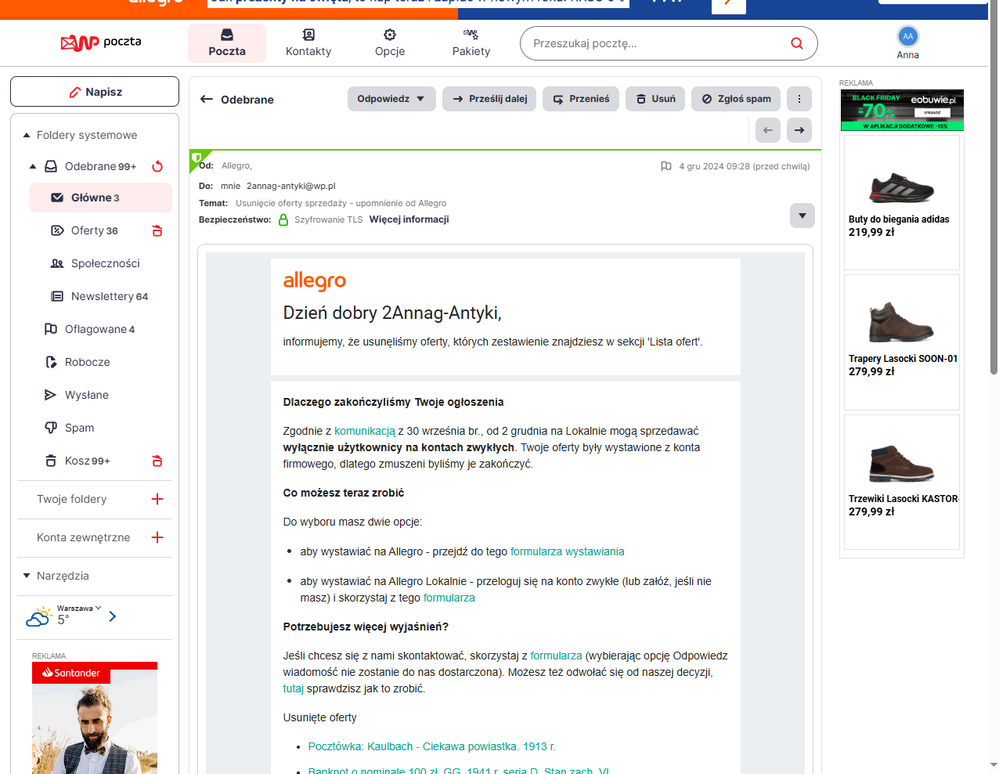Screen dimensions: 999x774
Task: Open eobuwie Black Friday banner ad
Action: pyautogui.click(x=902, y=110)
